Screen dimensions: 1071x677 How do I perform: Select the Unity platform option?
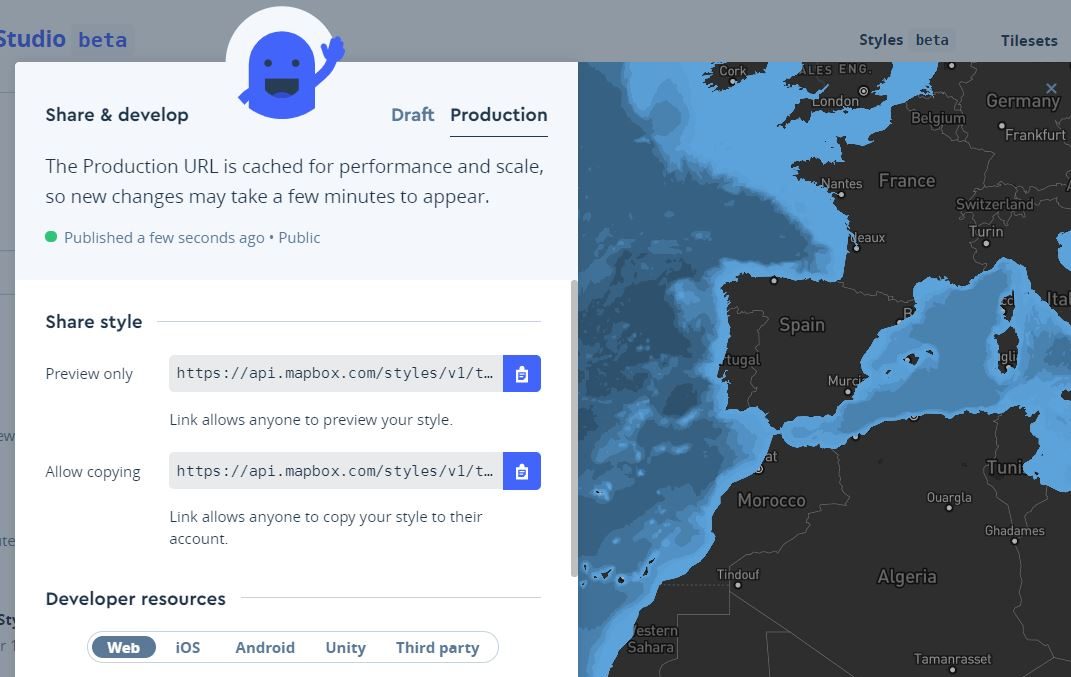pyautogui.click(x=345, y=647)
